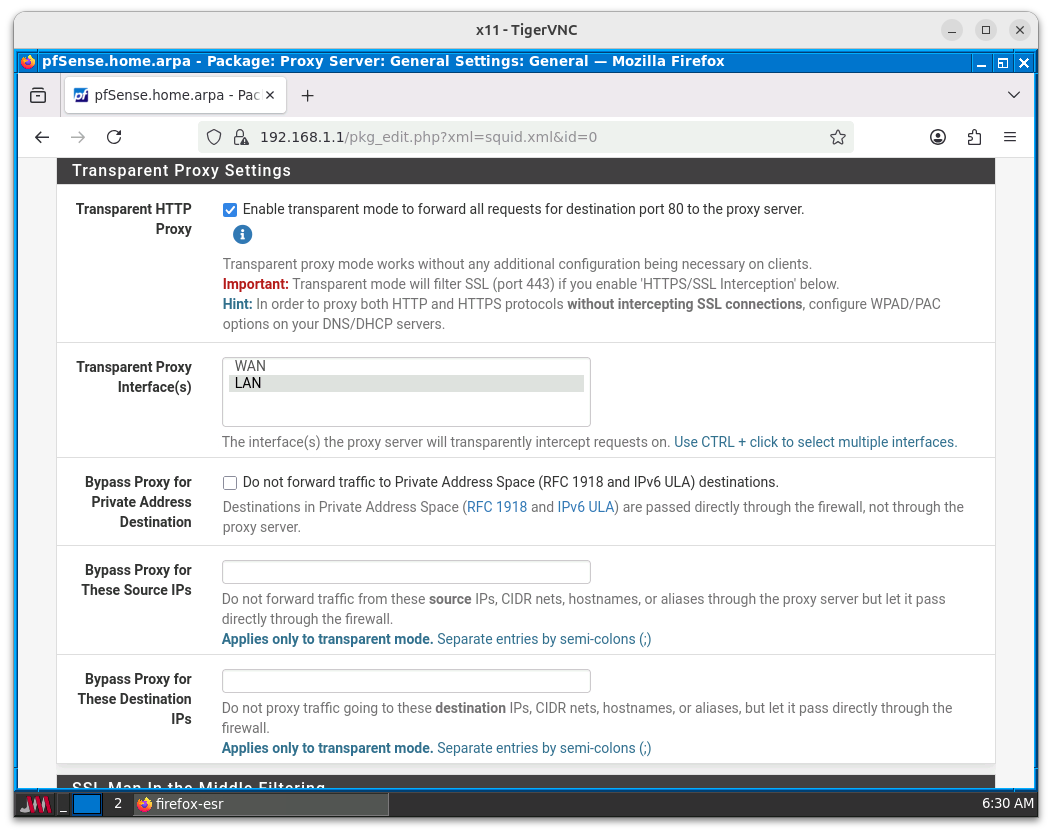Bookmark this page with the star icon
This screenshot has width=1052, height=834.
(838, 137)
